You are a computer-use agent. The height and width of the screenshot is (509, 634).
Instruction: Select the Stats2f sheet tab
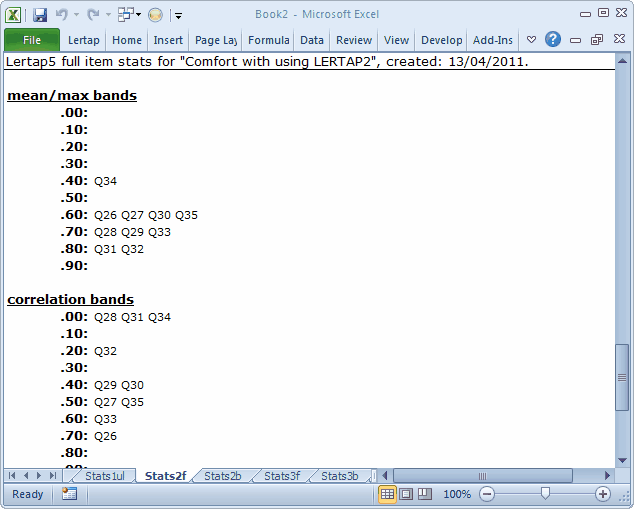click(165, 476)
